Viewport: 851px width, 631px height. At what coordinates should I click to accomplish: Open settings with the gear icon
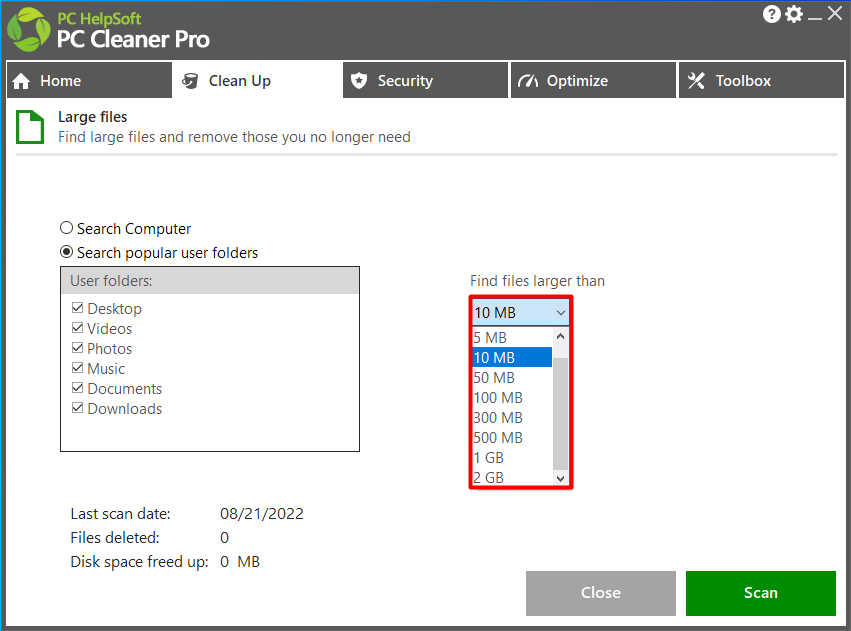tap(794, 14)
